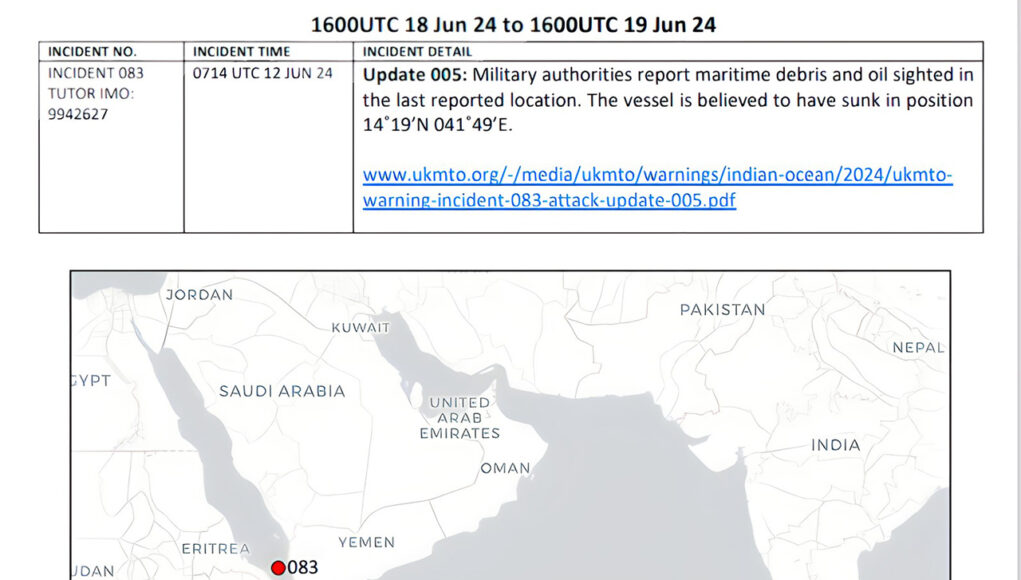Click the INDIA label on the map
Image resolution: width=1021 pixels, height=580 pixels.
point(835,445)
